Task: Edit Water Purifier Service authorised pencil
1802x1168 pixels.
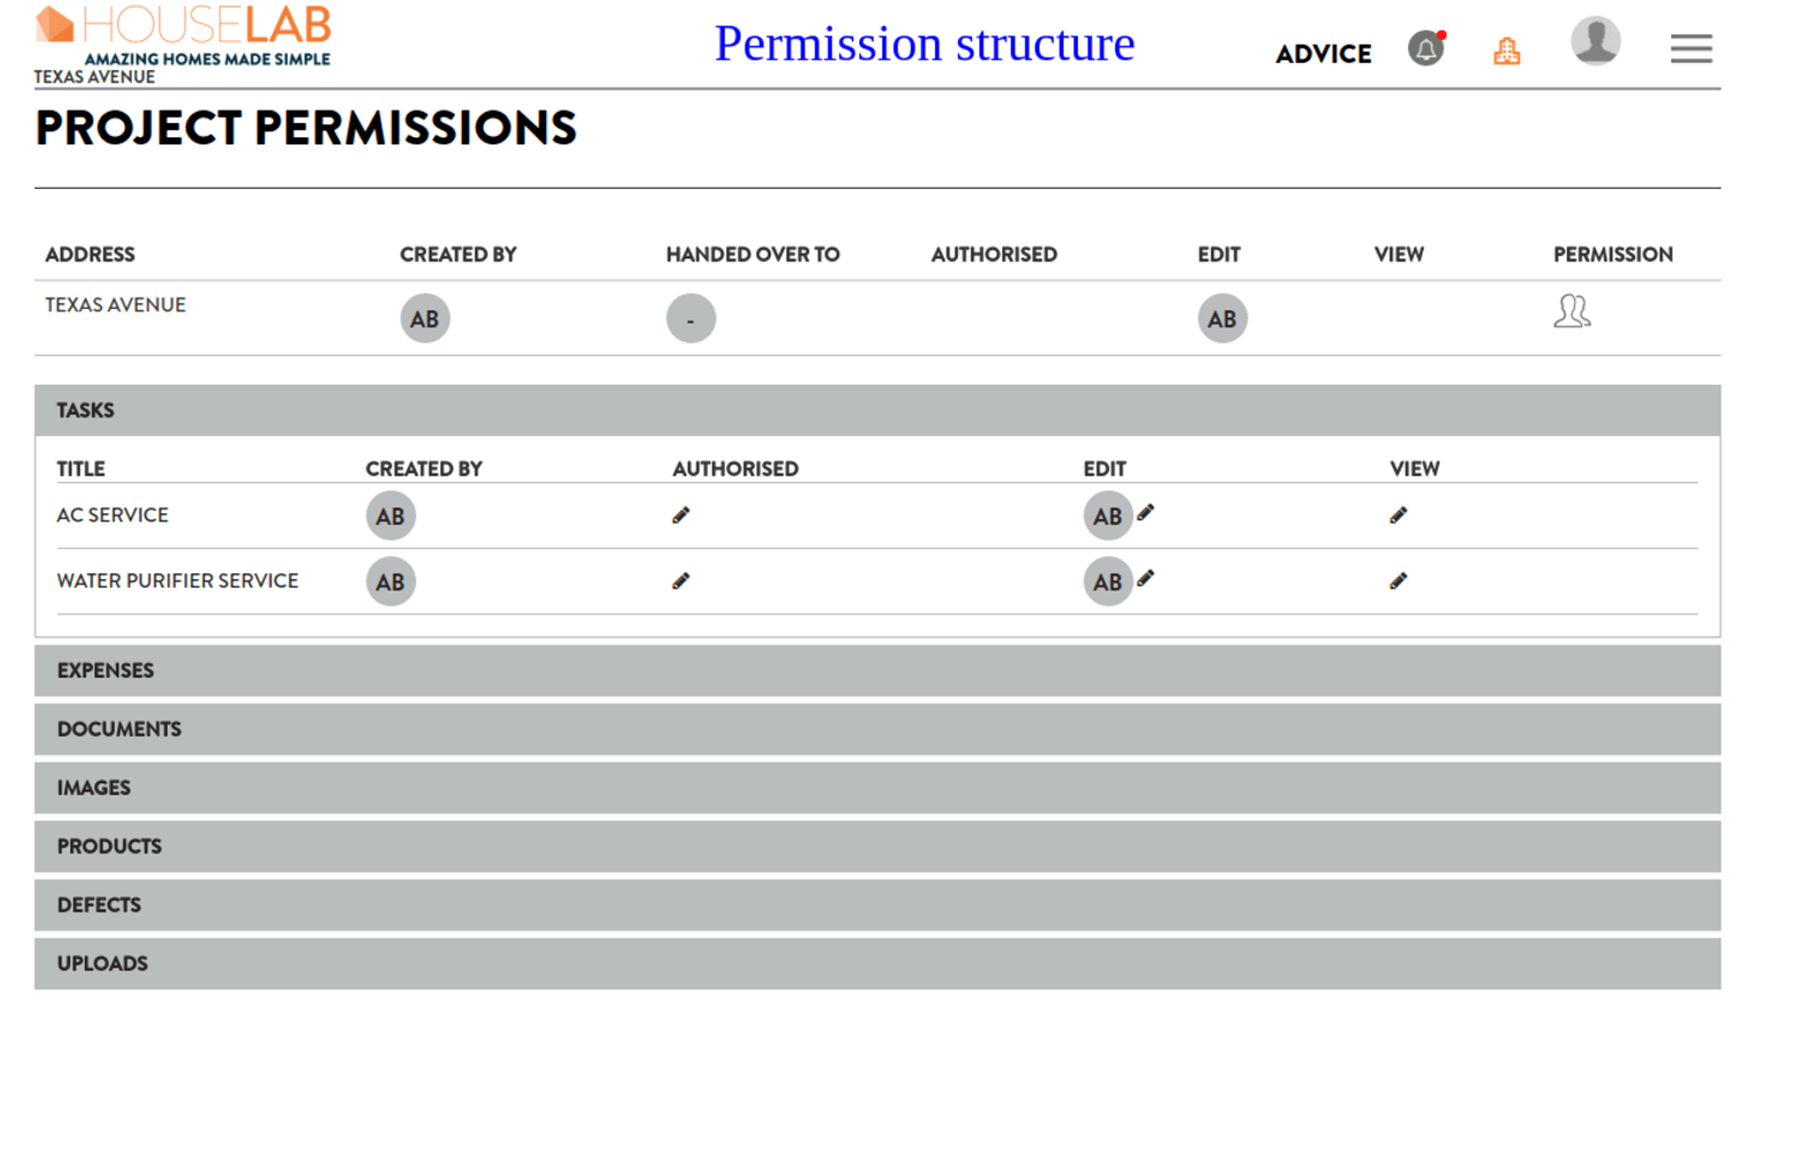Action: click(x=681, y=581)
